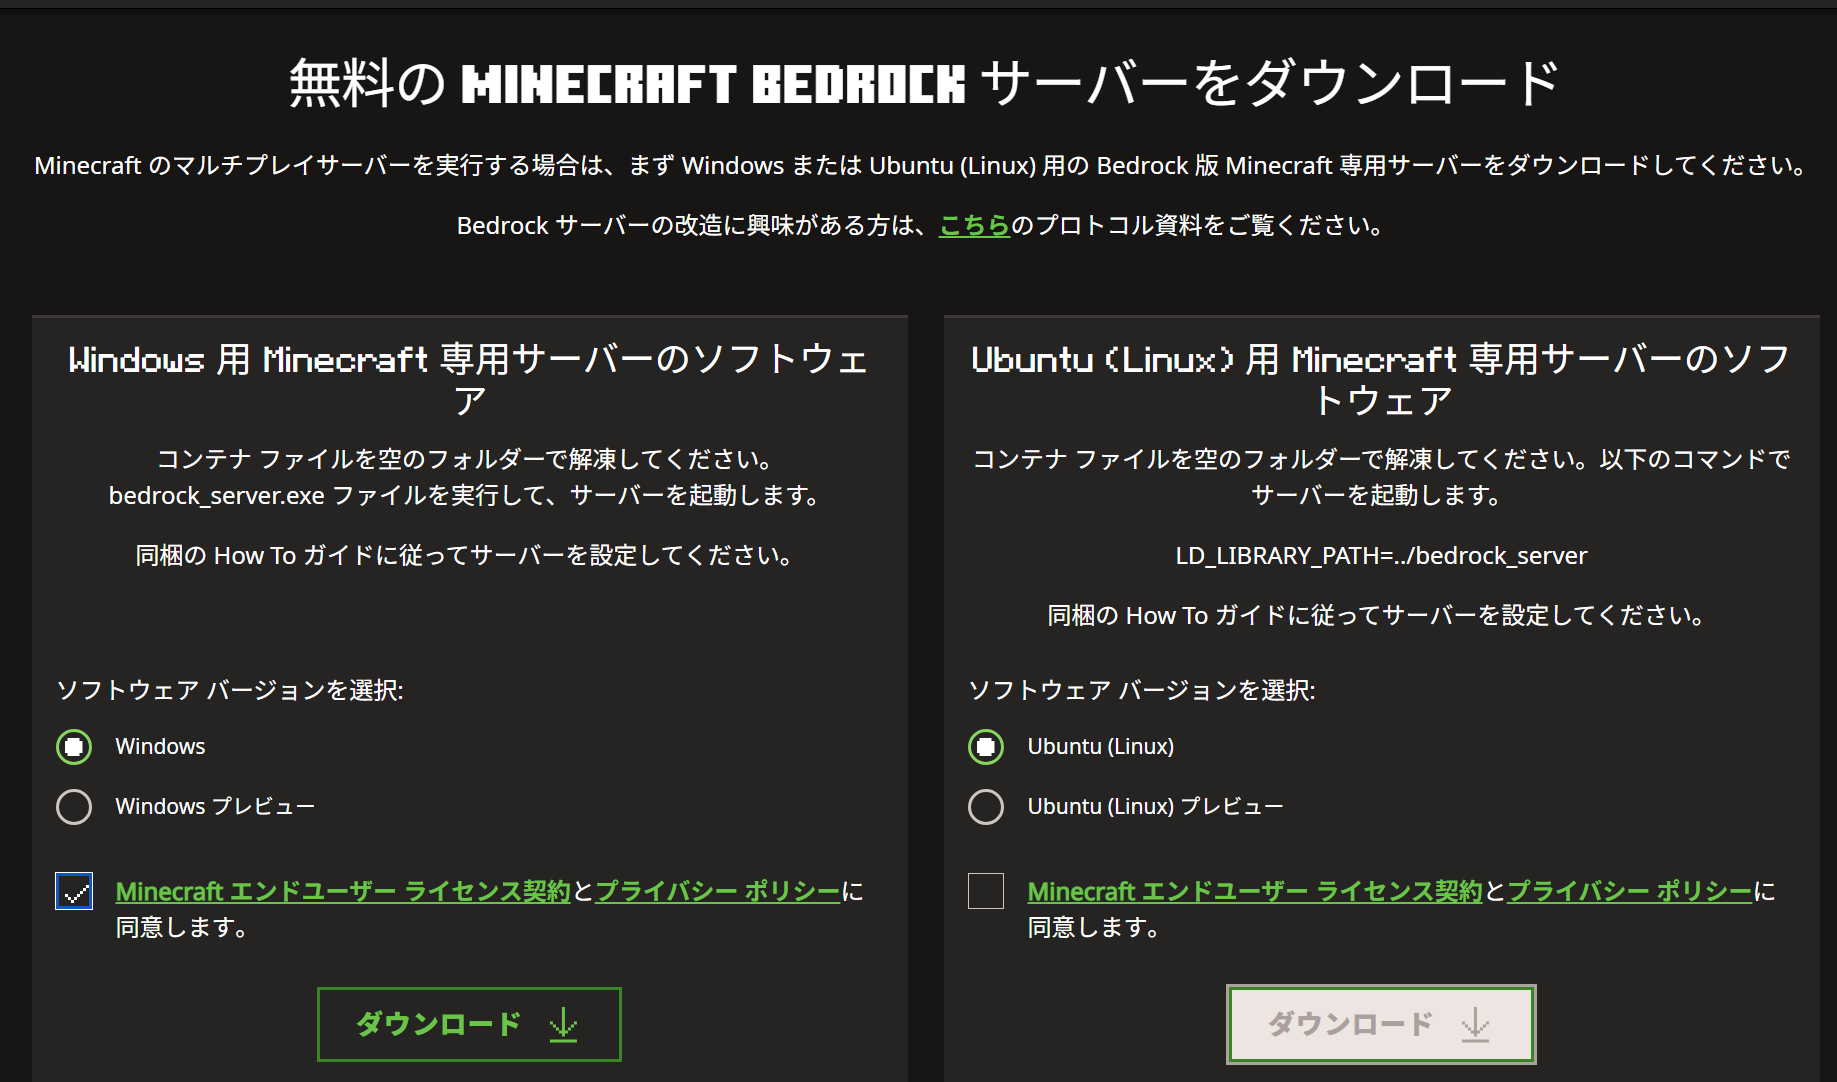Viewport: 1837px width, 1082px height.
Task: Select the Ubuntu (Linux) radio button
Action: (986, 747)
